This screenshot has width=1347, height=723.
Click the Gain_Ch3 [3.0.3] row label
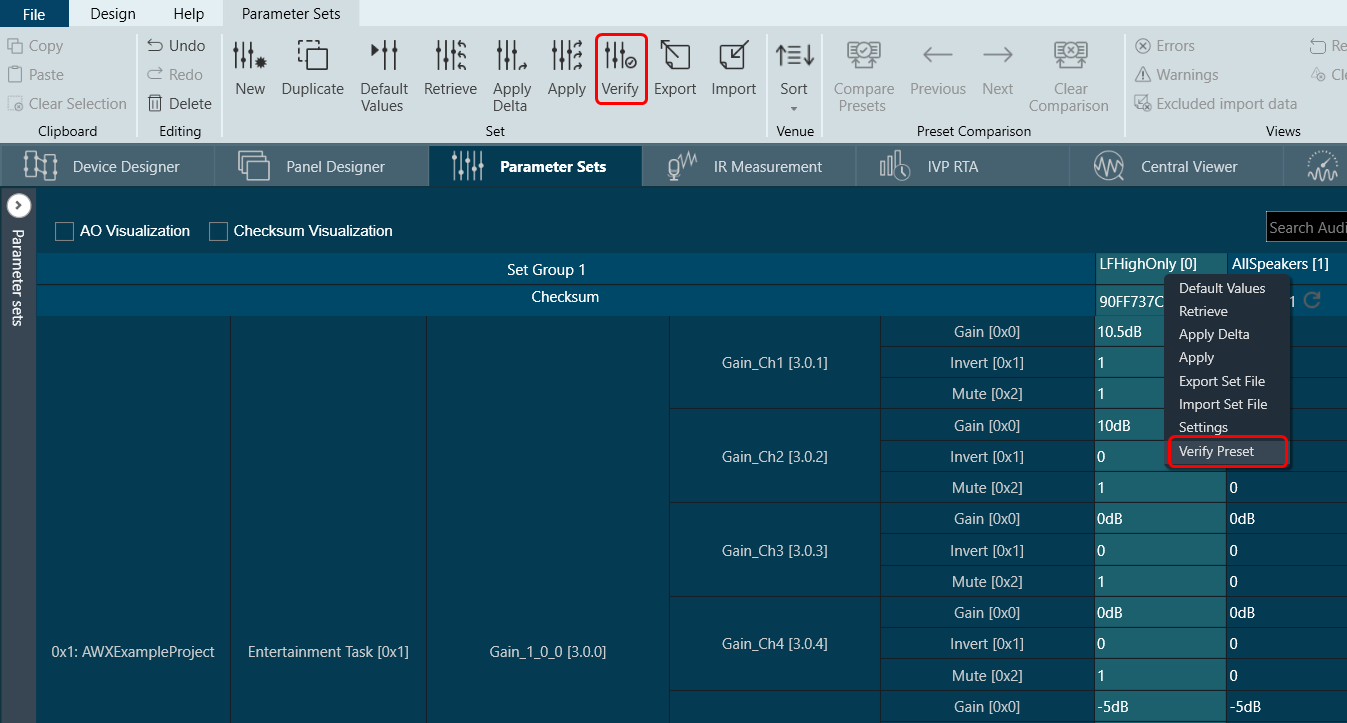pos(774,551)
